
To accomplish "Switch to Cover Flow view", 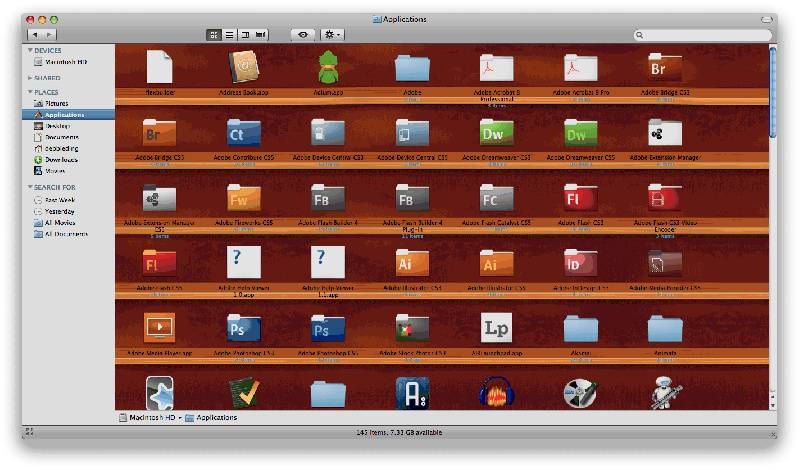I will point(261,35).
